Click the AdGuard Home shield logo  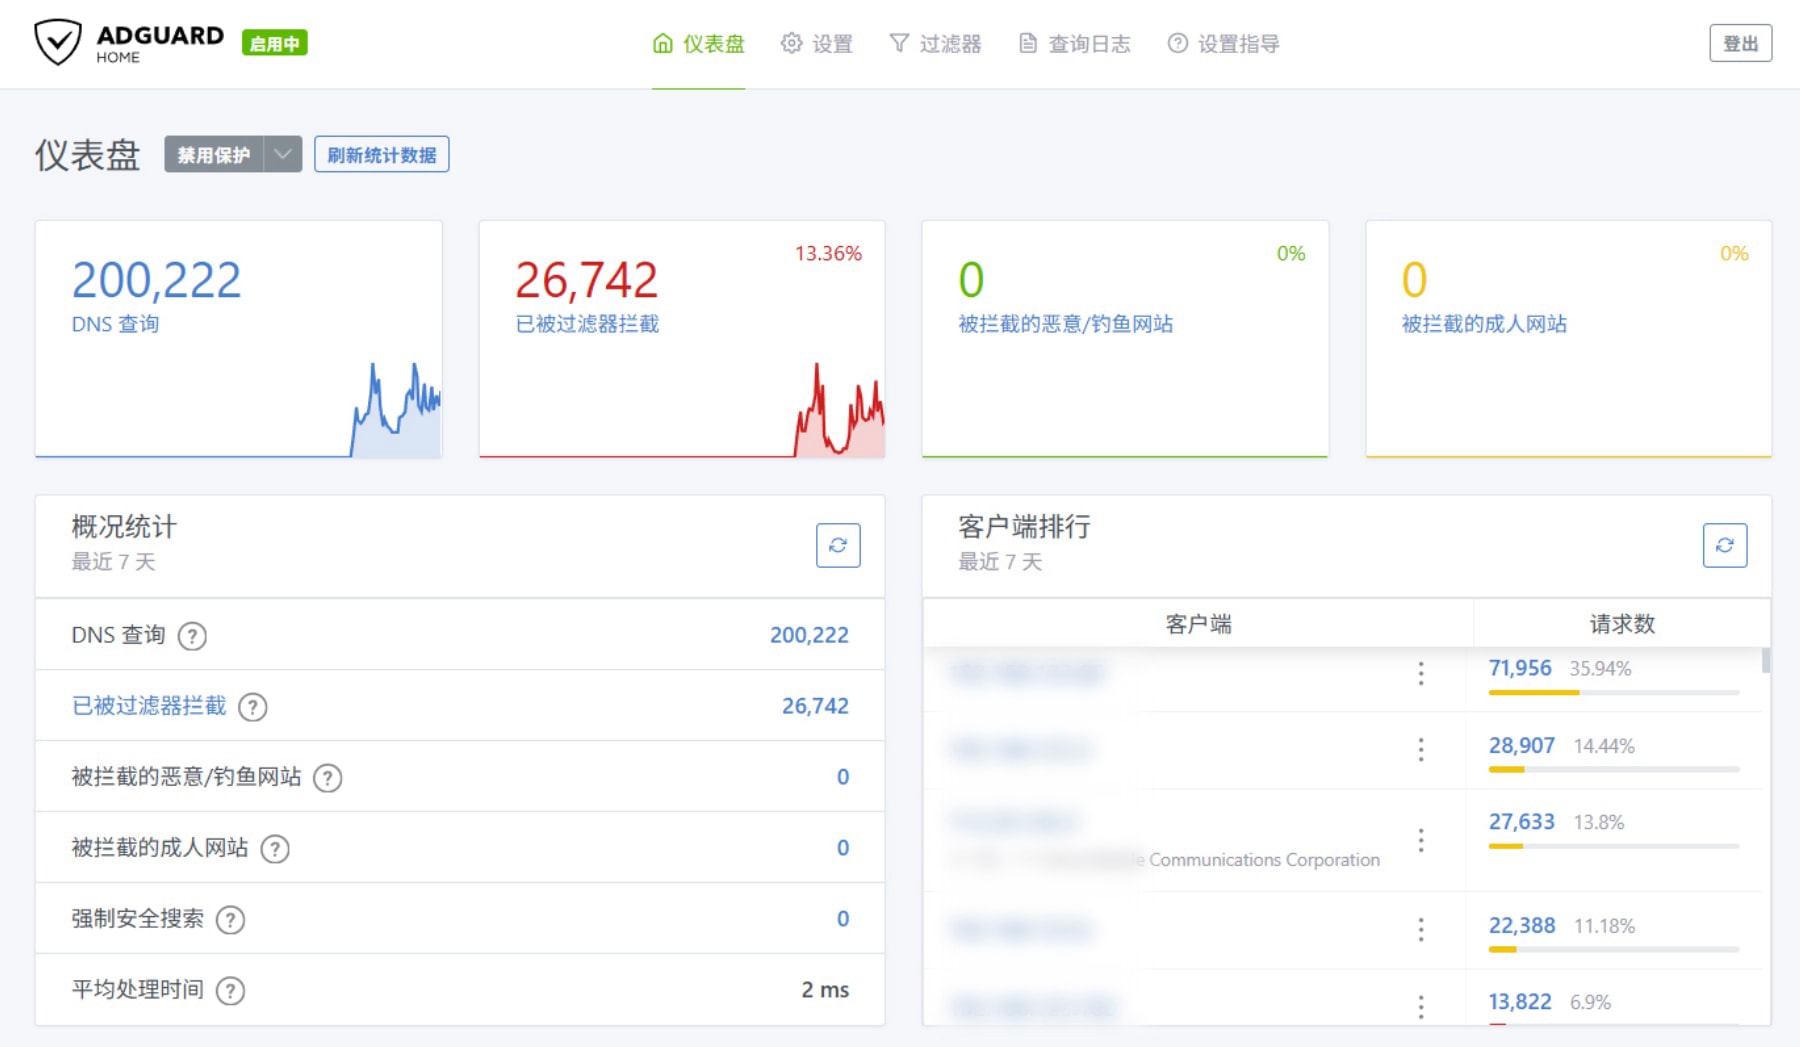pyautogui.click(x=57, y=43)
